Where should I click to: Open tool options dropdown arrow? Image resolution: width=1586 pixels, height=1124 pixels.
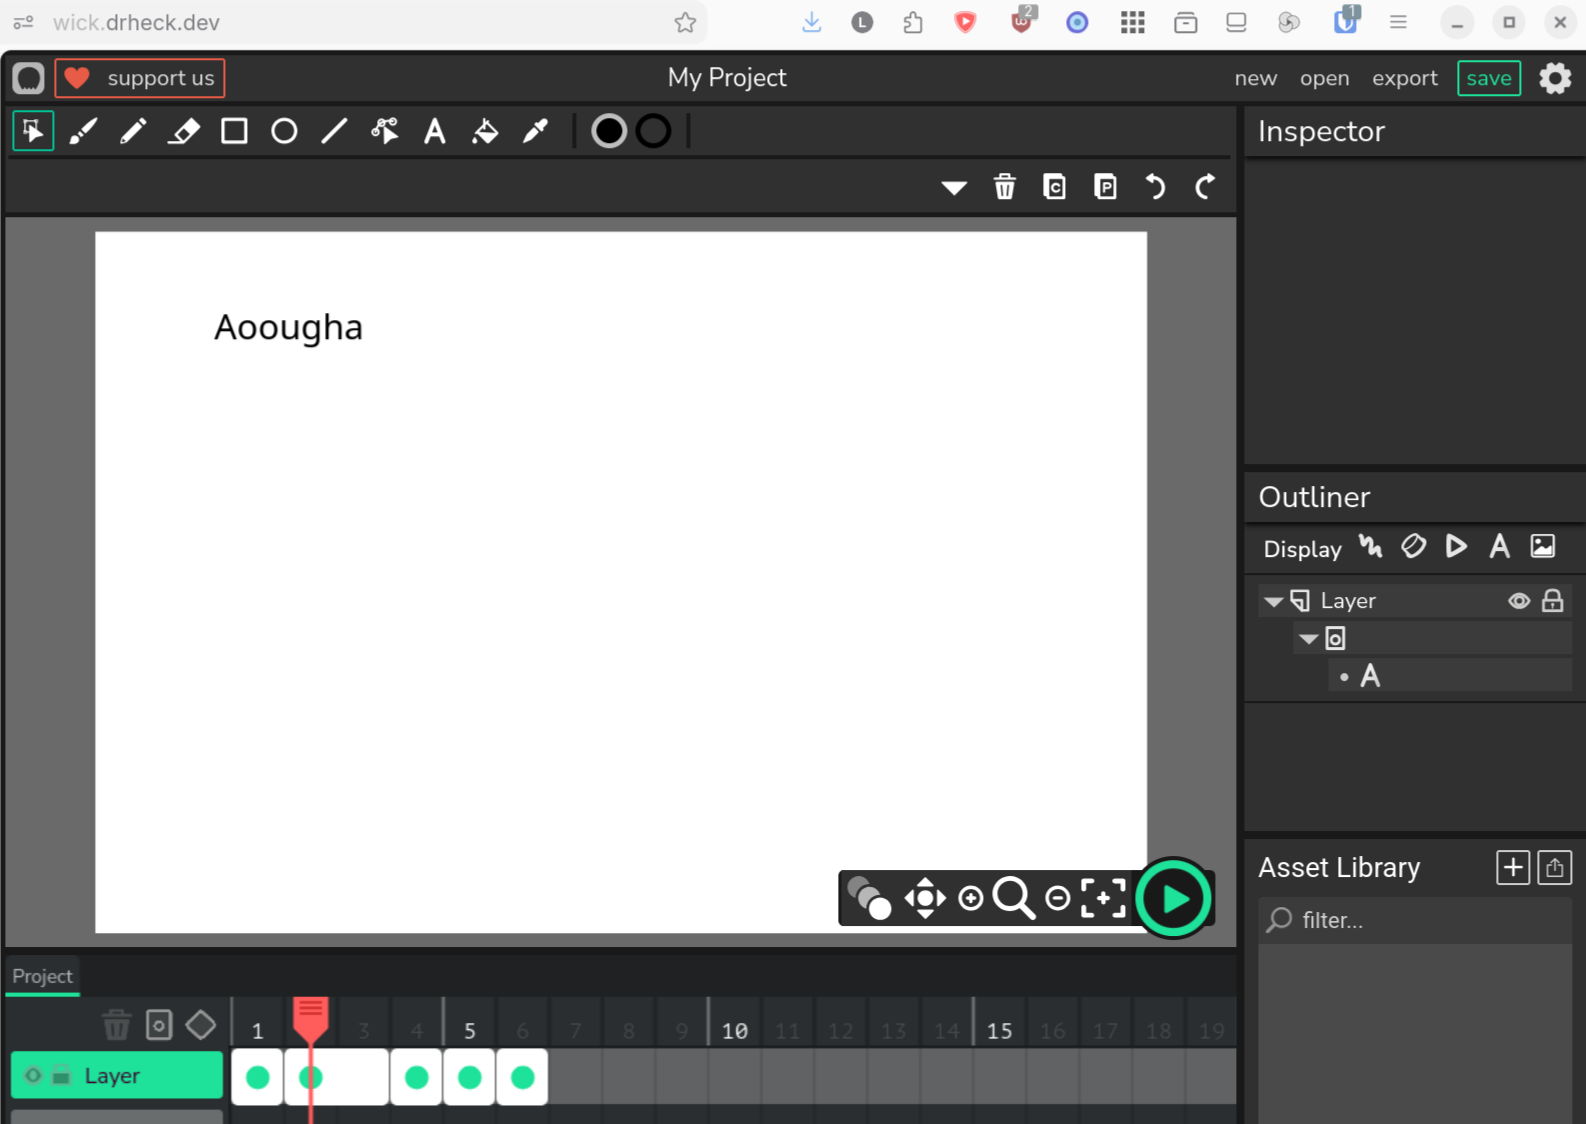[x=954, y=188]
